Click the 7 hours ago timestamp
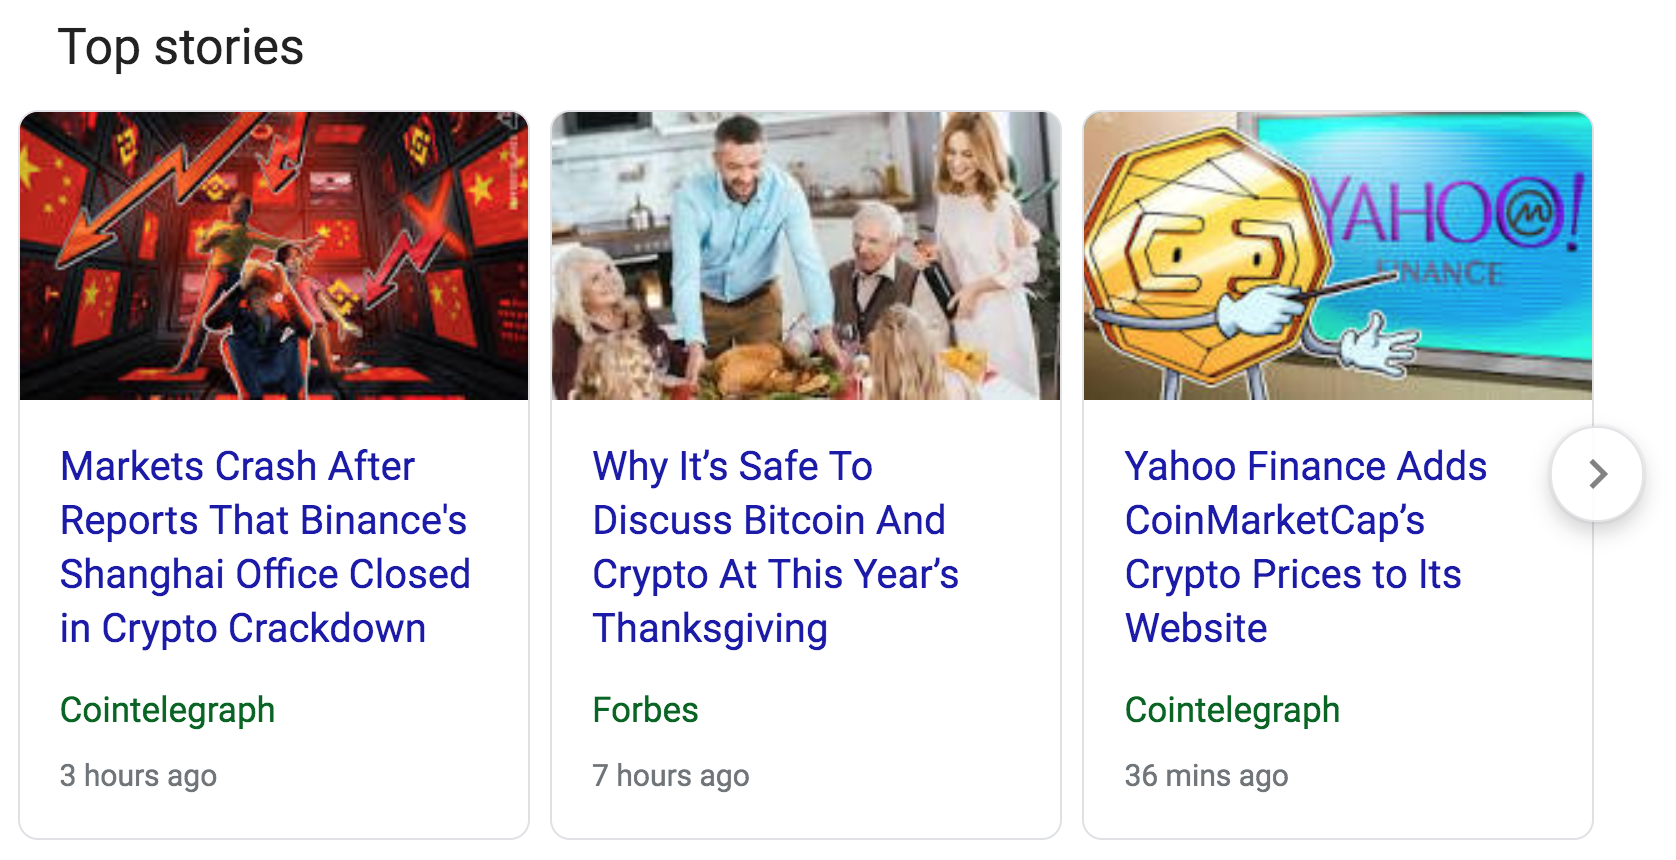 click(x=670, y=776)
